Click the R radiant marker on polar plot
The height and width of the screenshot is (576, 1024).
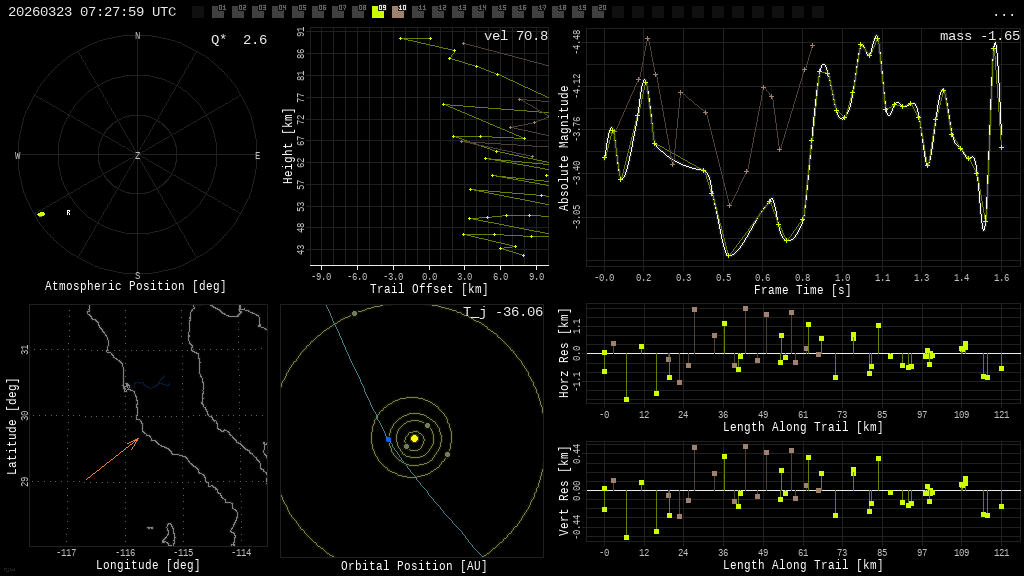tap(68, 213)
